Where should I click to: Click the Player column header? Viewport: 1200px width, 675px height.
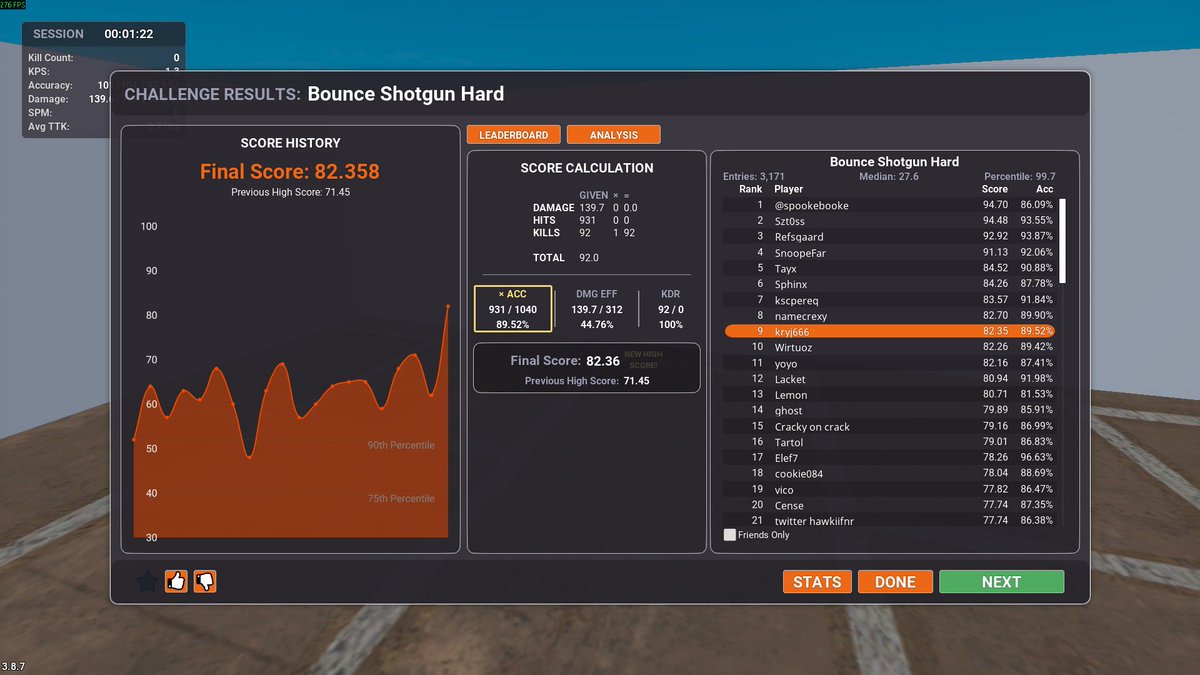point(789,189)
